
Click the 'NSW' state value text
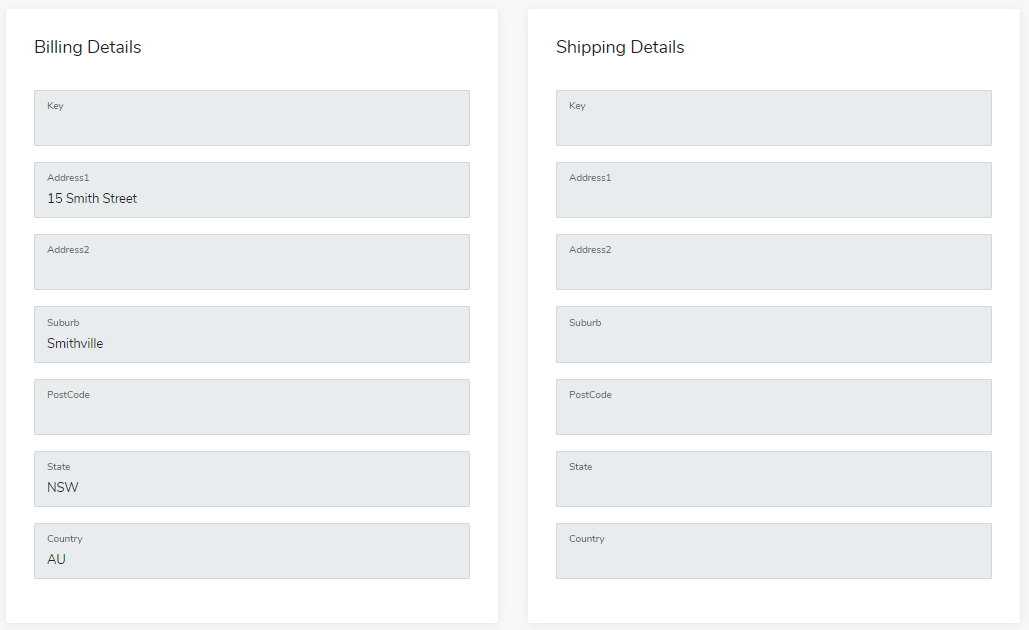click(x=62, y=487)
